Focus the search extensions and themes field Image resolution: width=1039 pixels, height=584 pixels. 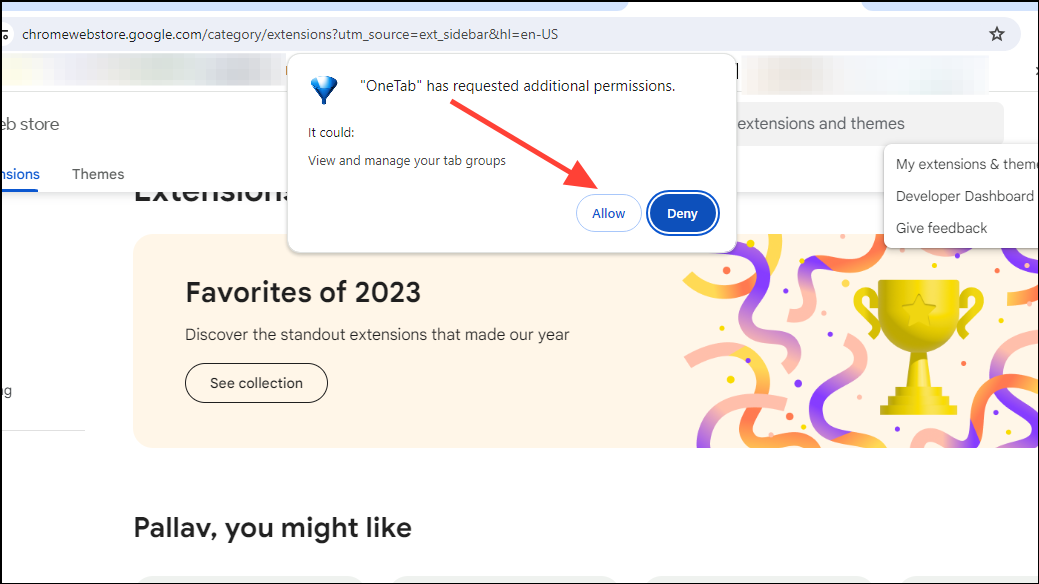[x=869, y=124]
